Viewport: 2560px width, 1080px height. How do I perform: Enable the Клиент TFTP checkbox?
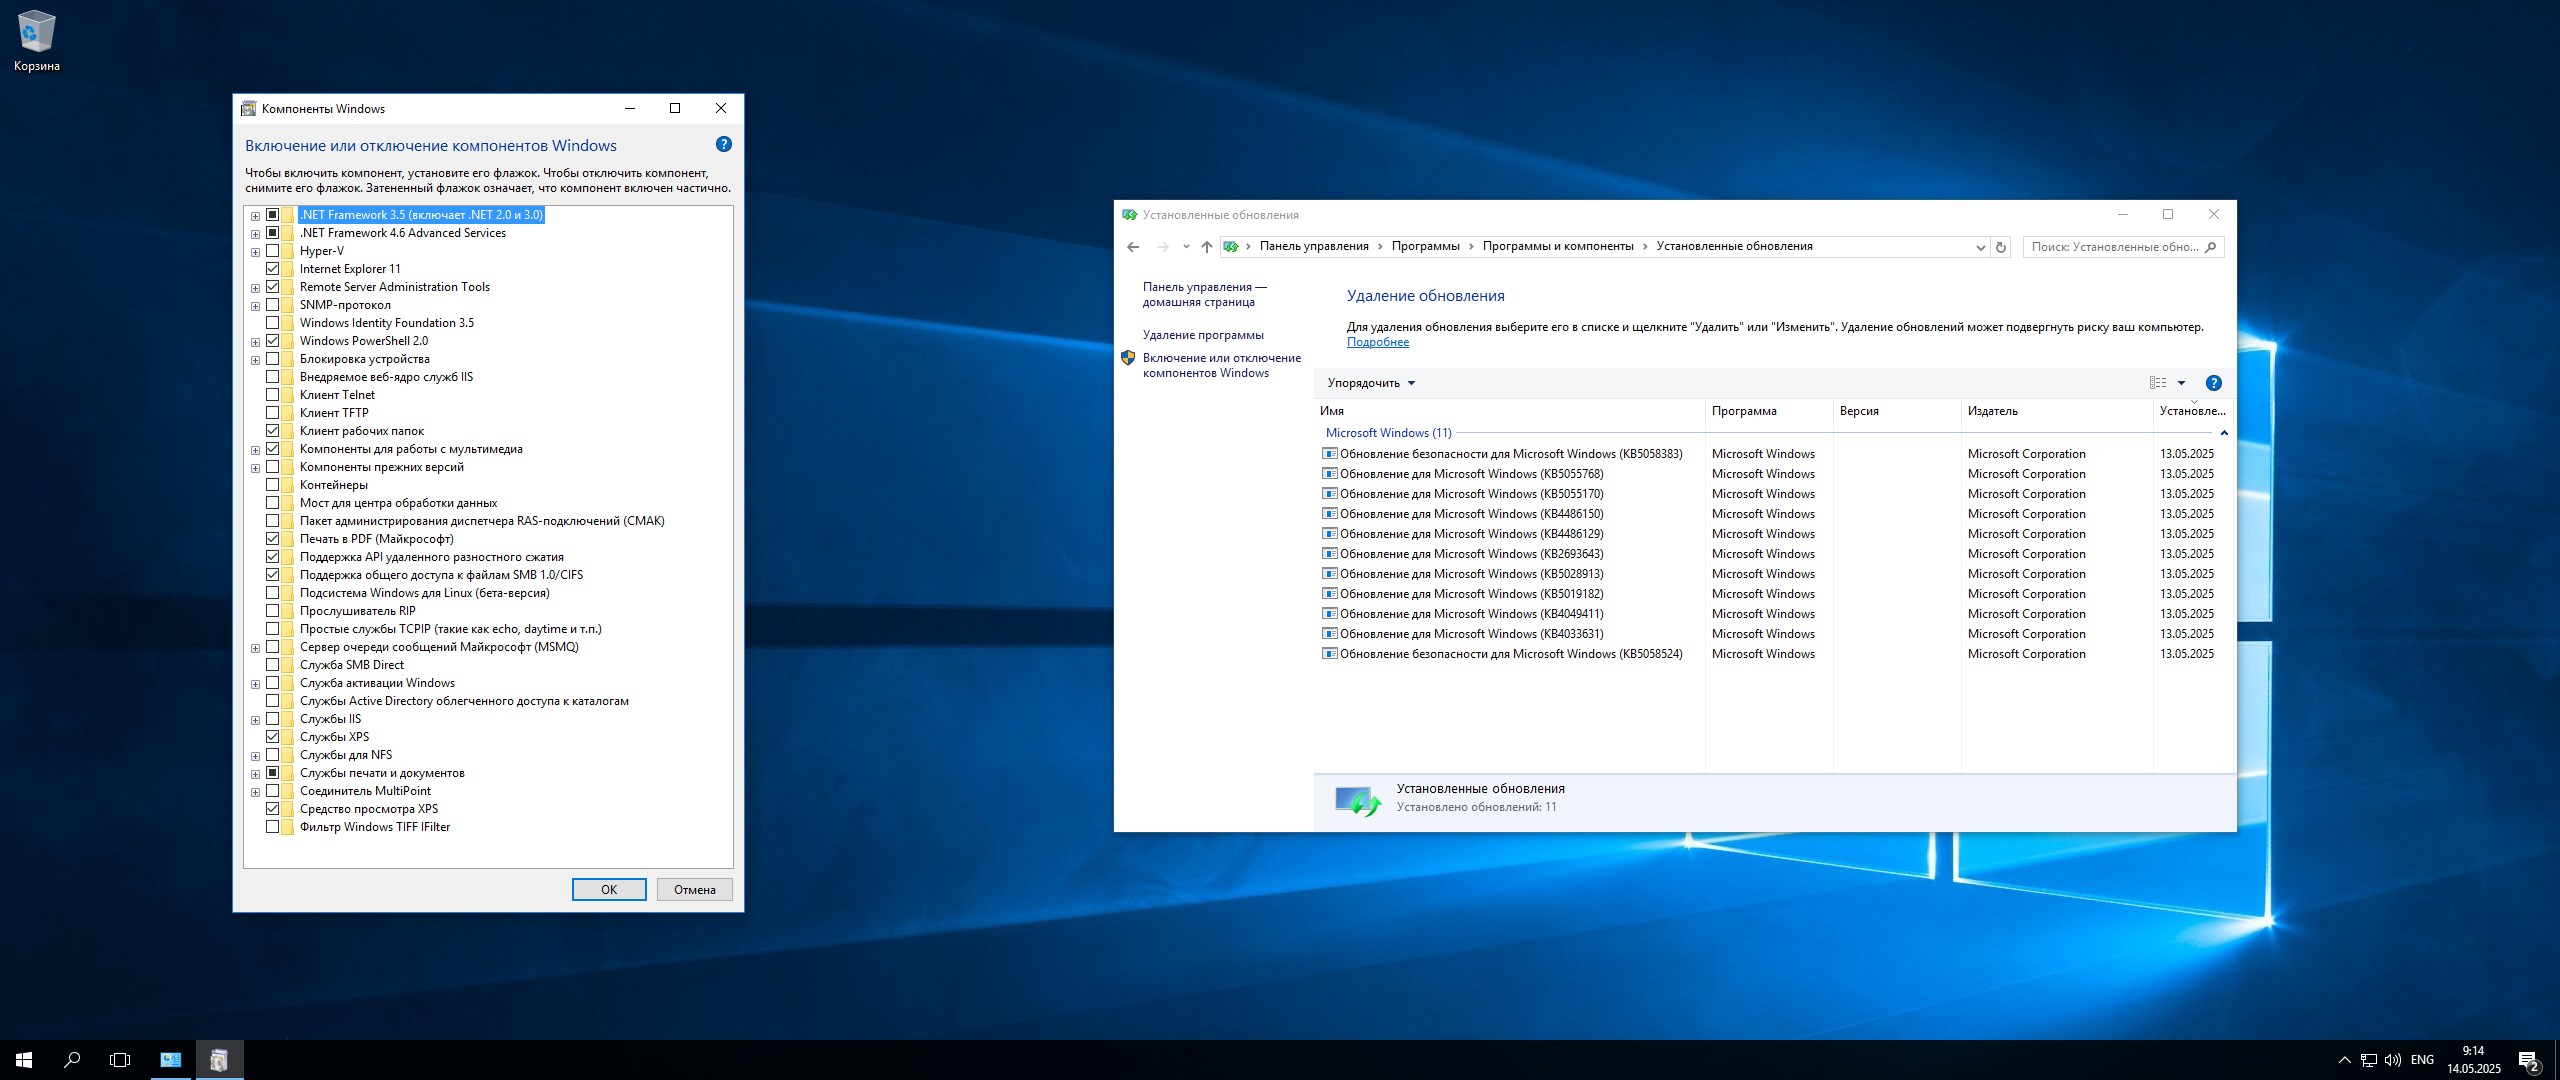pos(272,413)
